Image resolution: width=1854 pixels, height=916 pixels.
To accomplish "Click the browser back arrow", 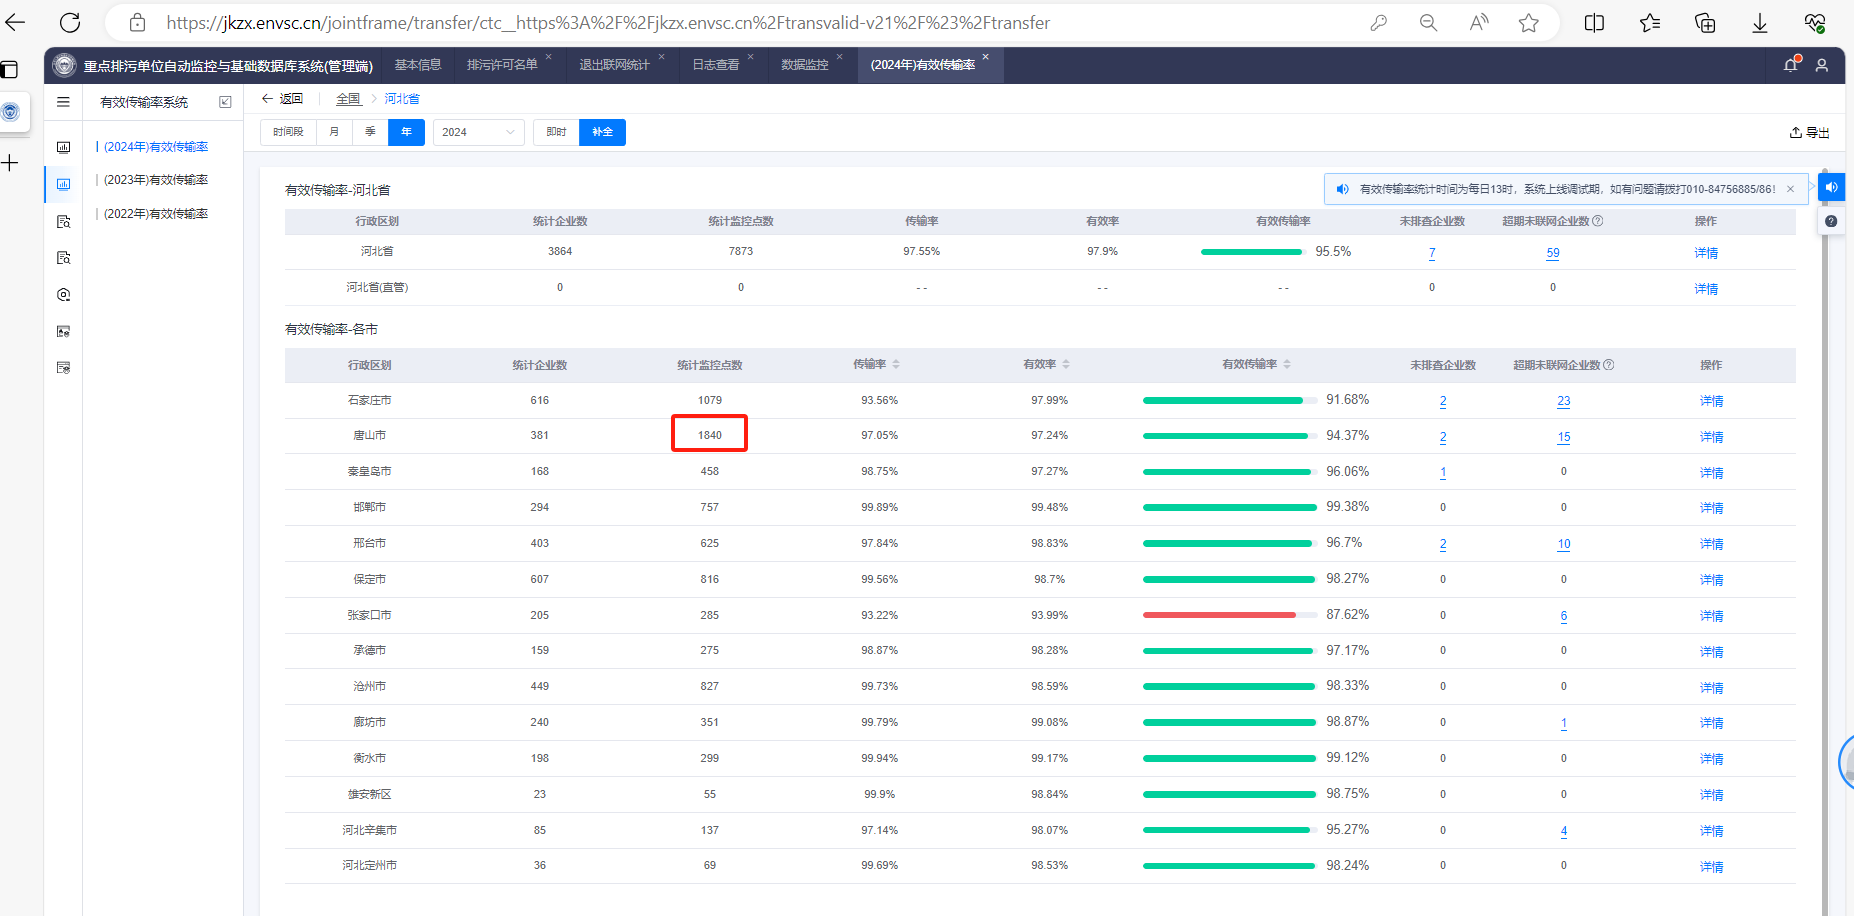I will pos(16,22).
